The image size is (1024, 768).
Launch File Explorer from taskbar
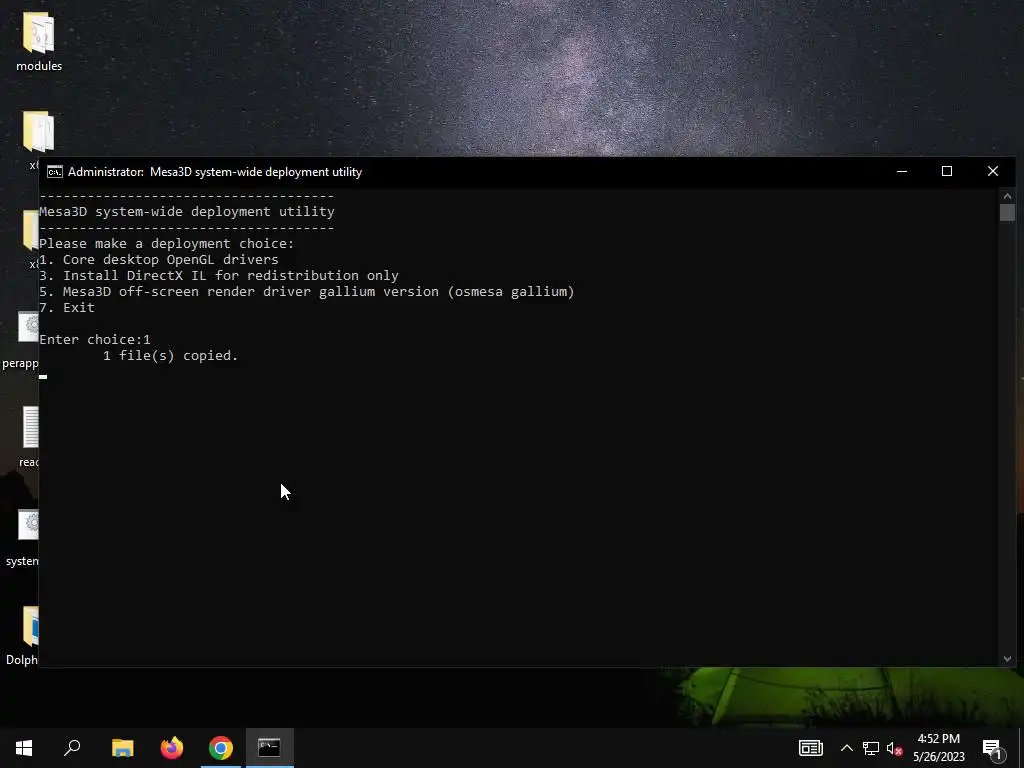[x=122, y=748]
